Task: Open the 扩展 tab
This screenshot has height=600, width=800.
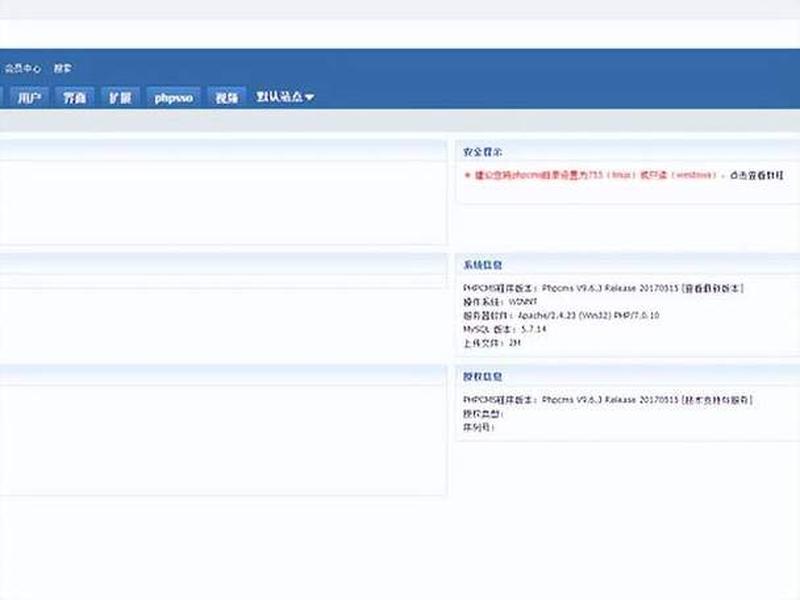Action: click(x=120, y=97)
